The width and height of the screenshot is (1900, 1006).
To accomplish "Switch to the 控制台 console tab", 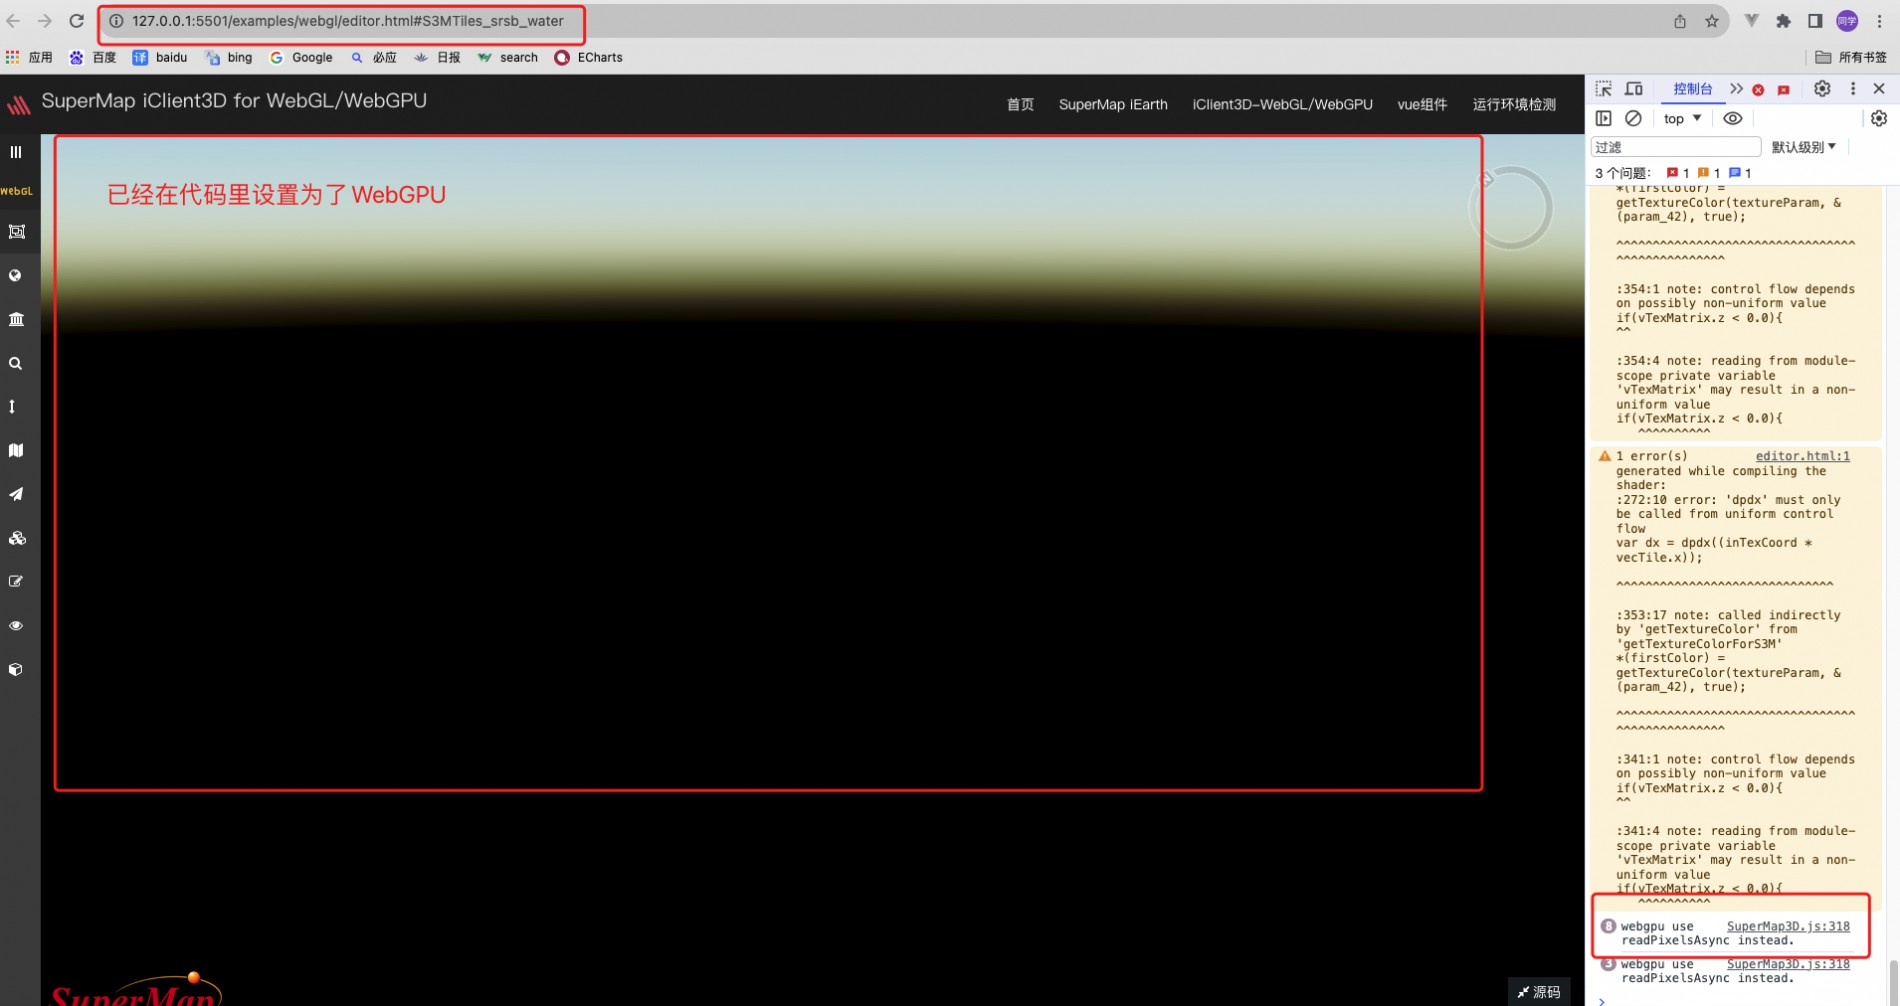I will coord(1692,89).
